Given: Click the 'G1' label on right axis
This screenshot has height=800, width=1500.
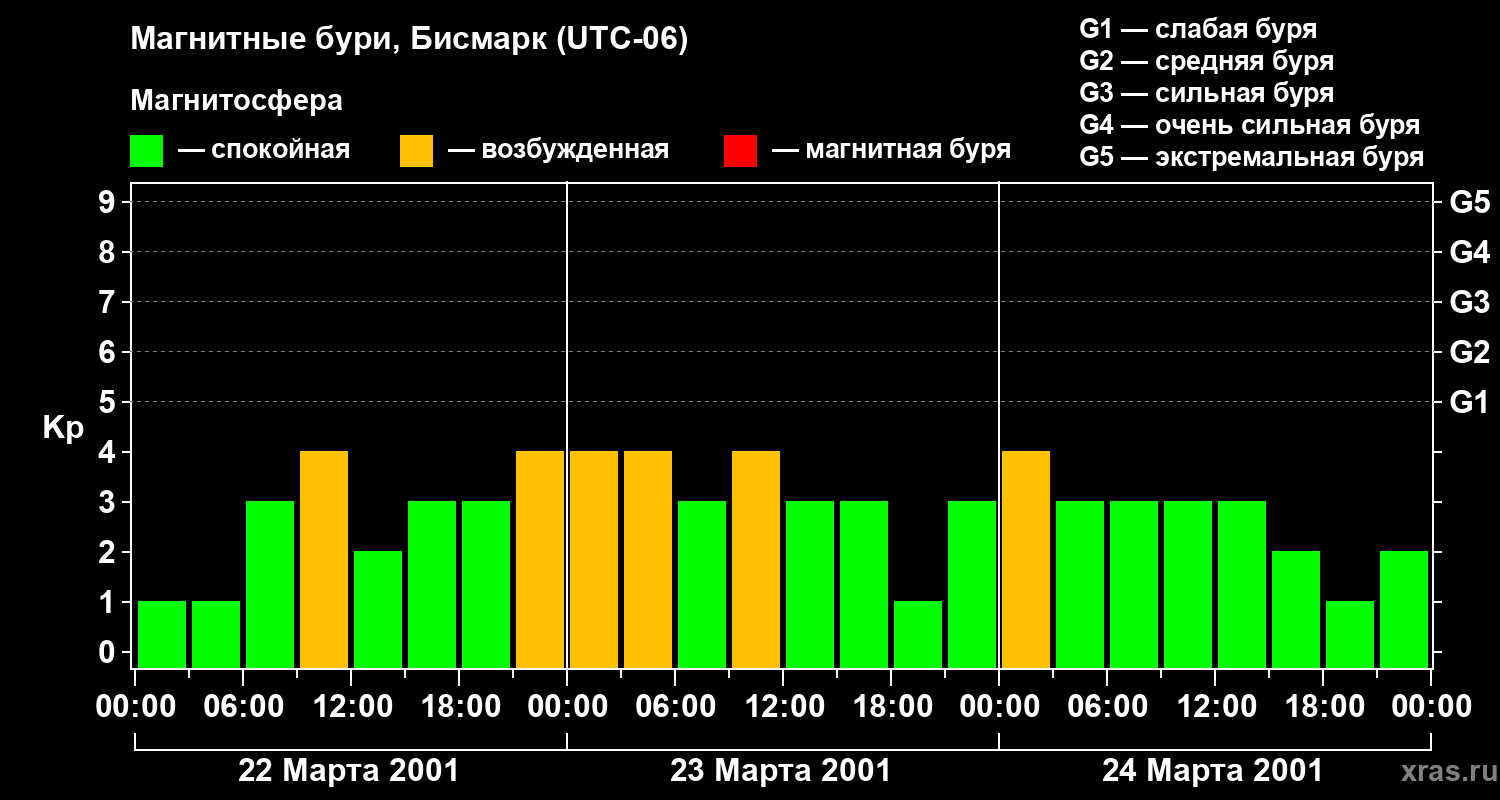Looking at the screenshot, I should [x=1469, y=403].
